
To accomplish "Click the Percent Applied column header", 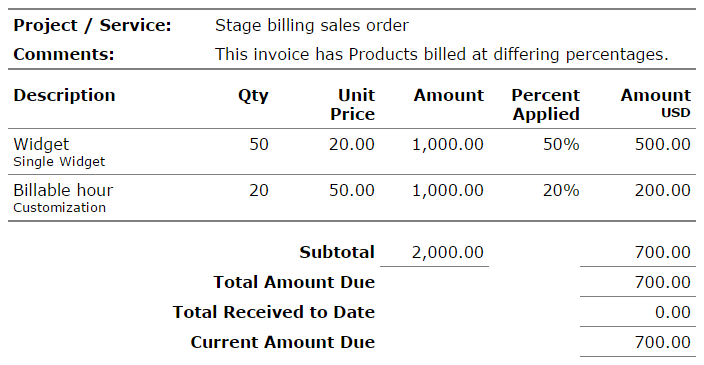I will [546, 105].
